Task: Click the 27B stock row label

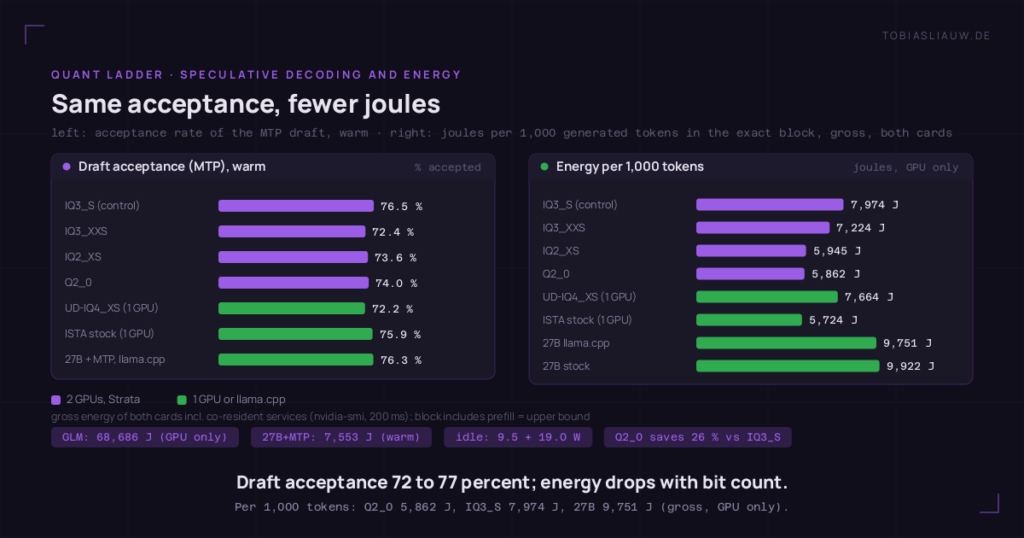Action: click(566, 366)
